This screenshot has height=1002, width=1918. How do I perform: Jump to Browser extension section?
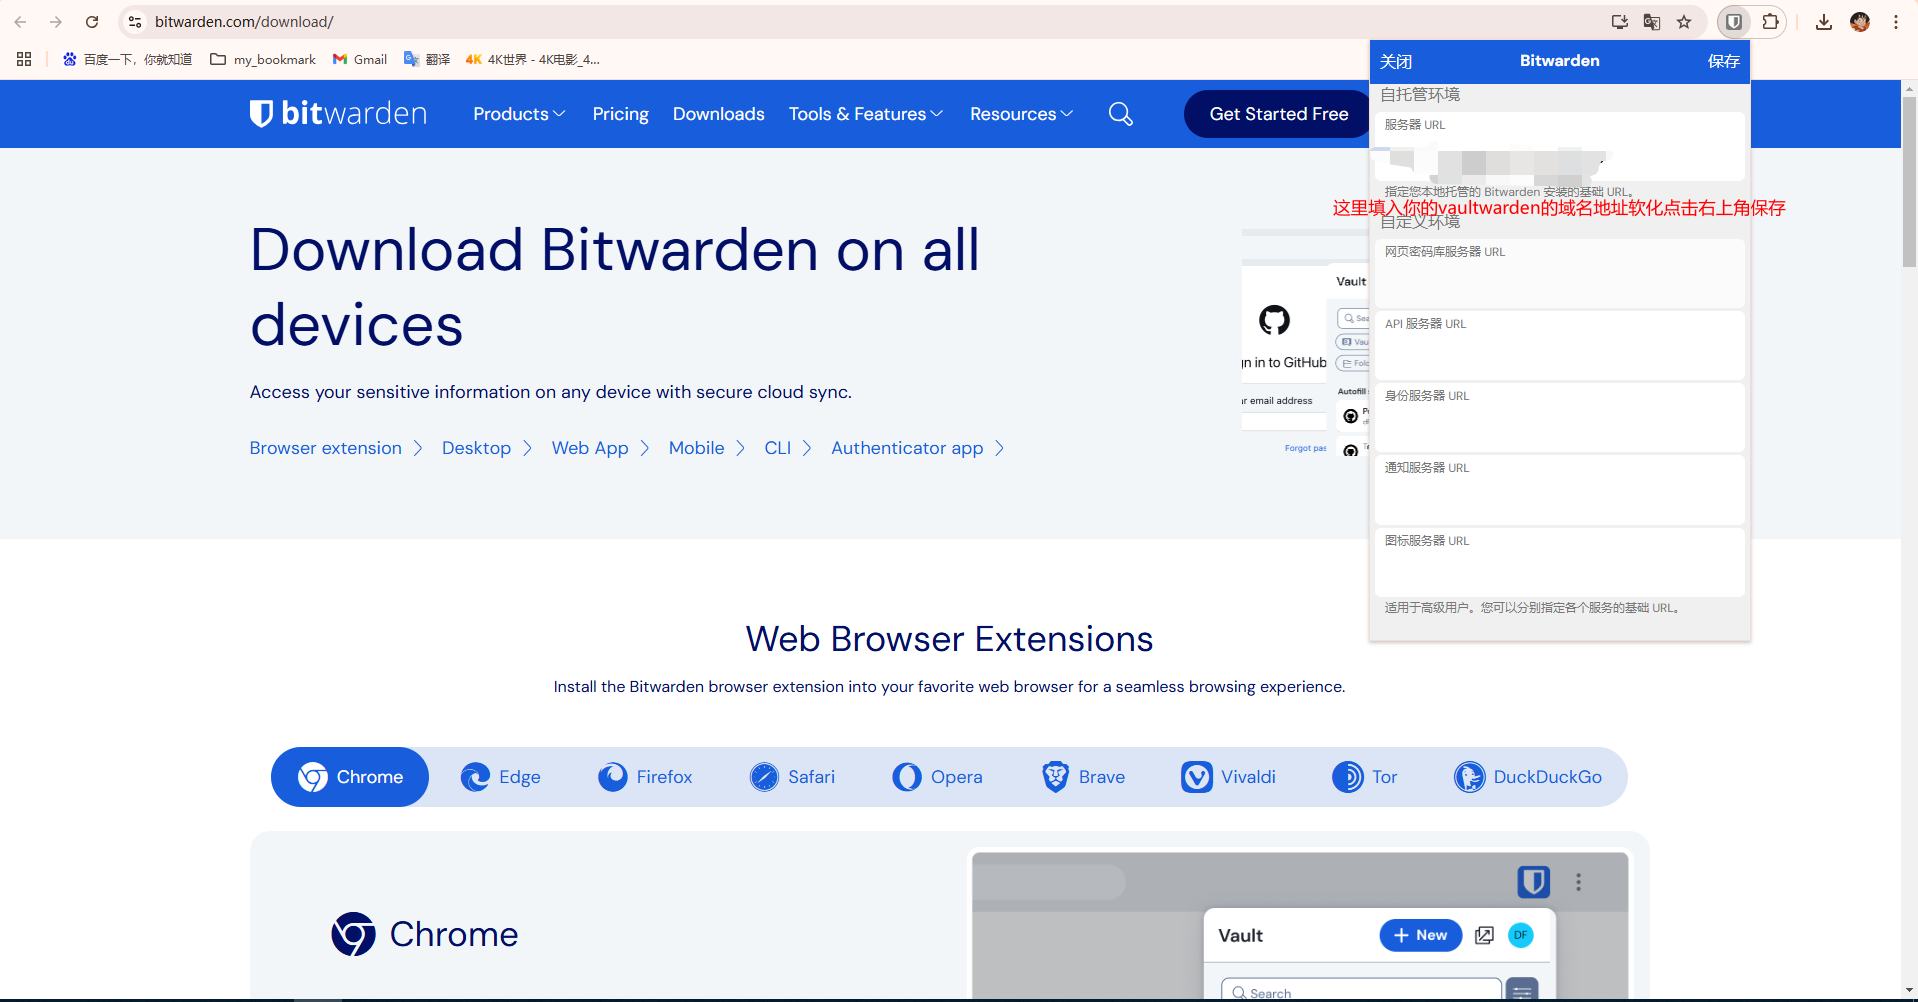click(x=336, y=448)
